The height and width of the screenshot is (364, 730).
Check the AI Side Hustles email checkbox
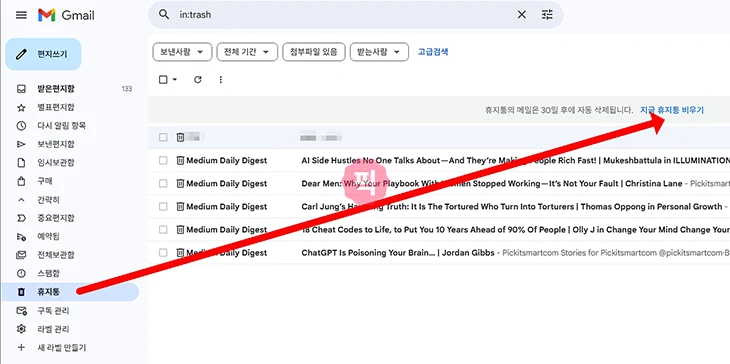pyautogui.click(x=163, y=161)
